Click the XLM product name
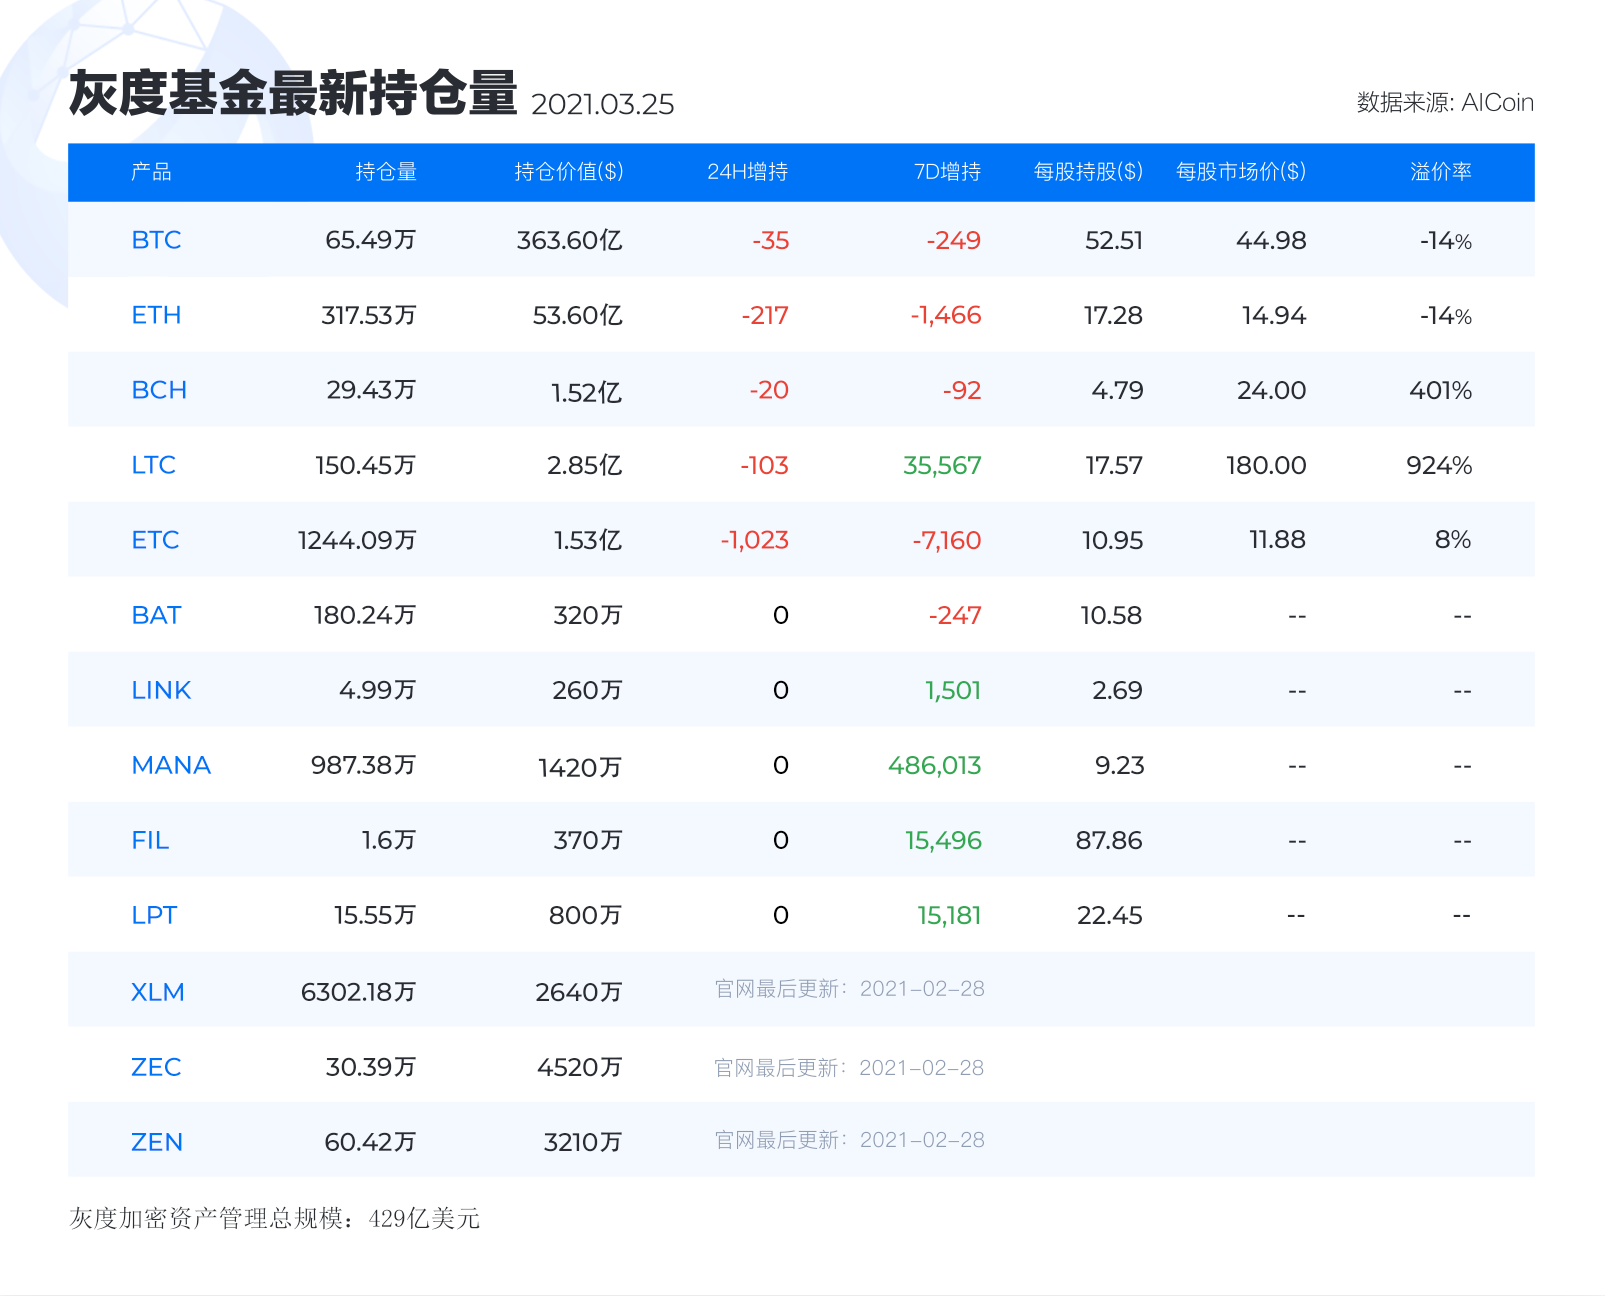 click(158, 992)
